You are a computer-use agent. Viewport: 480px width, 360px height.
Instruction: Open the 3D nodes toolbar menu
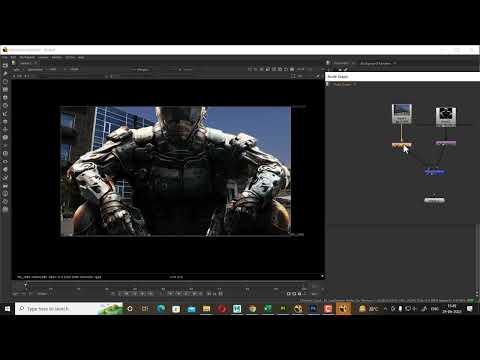coord(5,137)
